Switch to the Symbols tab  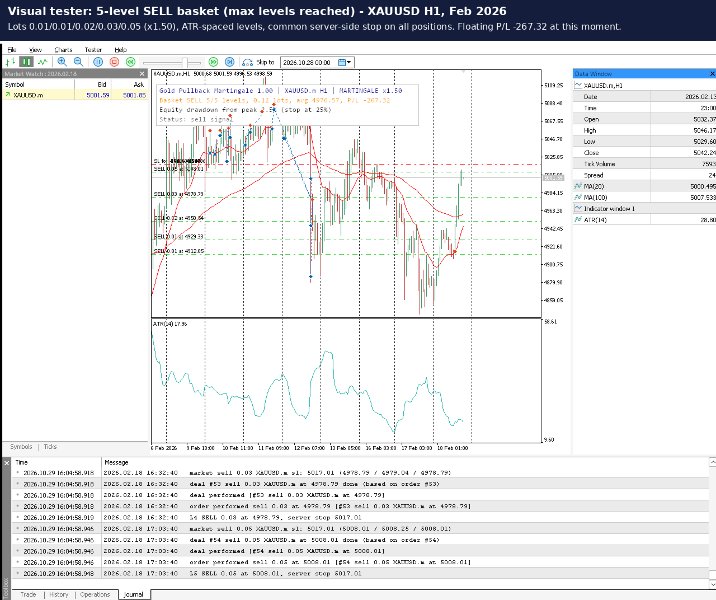[x=21, y=447]
